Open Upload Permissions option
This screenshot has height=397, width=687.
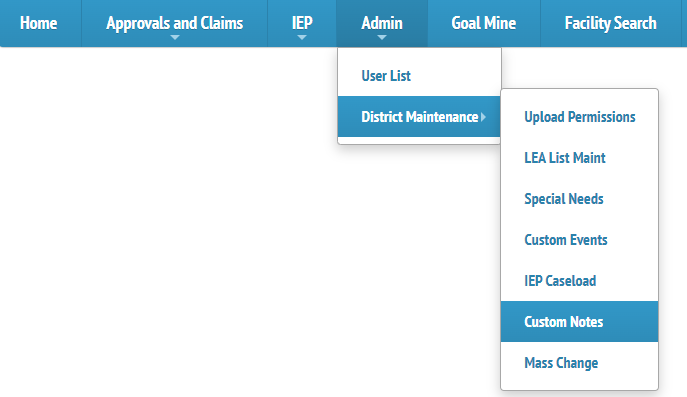tap(579, 117)
